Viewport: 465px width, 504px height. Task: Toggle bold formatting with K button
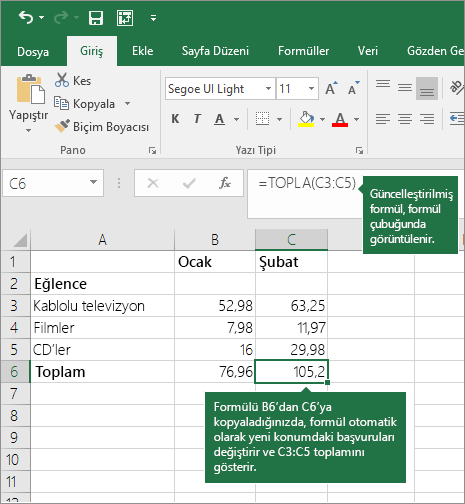175,119
